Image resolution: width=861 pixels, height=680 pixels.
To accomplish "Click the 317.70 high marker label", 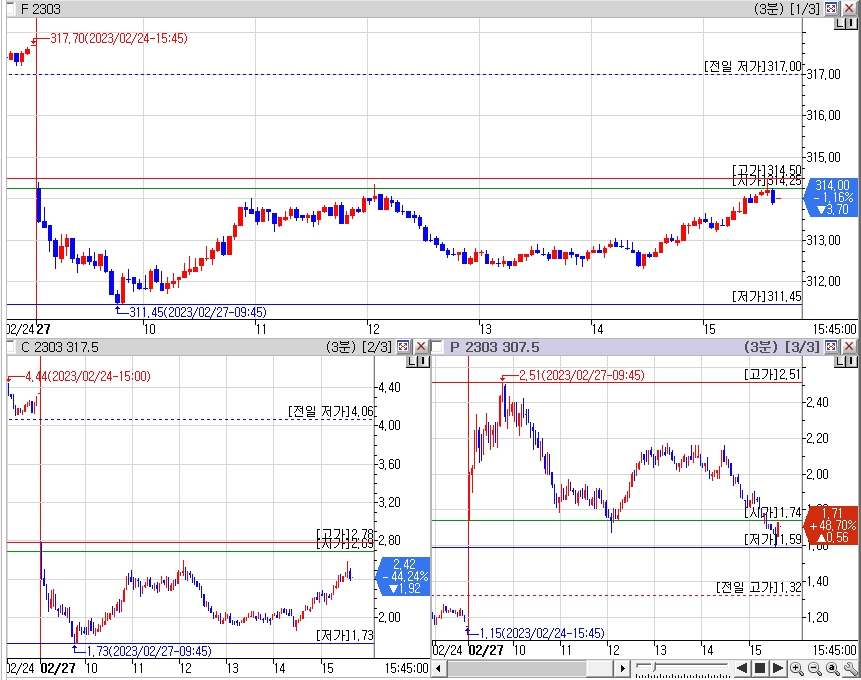I will pyautogui.click(x=119, y=38).
